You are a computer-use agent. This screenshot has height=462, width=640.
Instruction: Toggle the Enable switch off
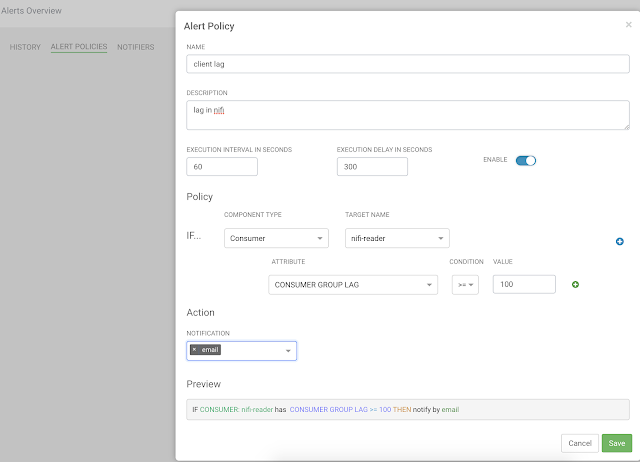[x=525, y=160]
